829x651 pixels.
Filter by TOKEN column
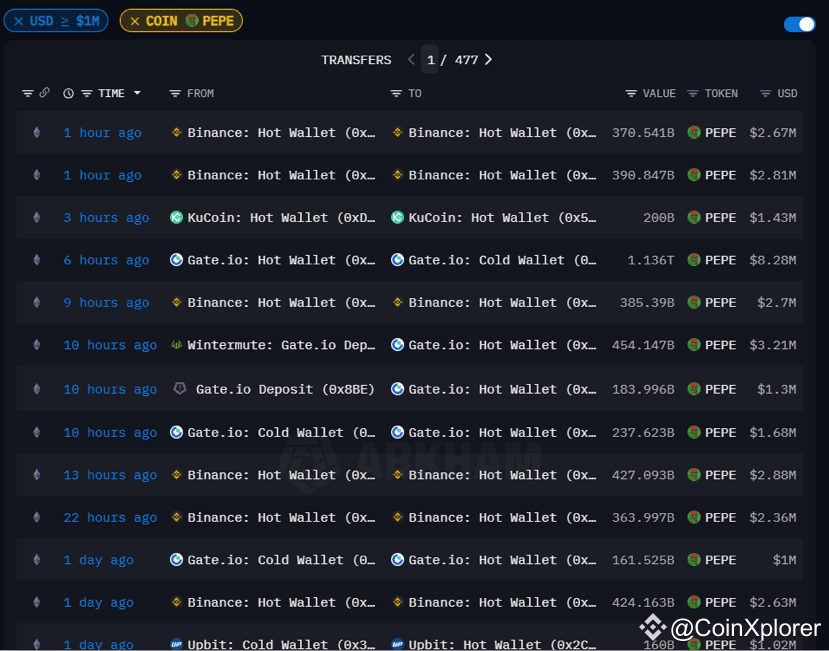point(692,94)
